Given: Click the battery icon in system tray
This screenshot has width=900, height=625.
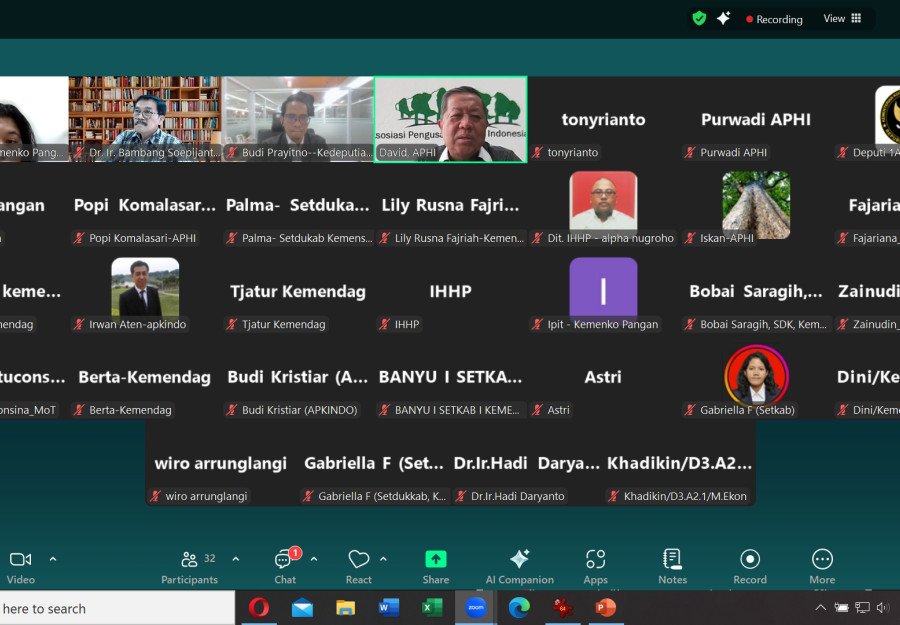Looking at the screenshot, I should point(841,608).
